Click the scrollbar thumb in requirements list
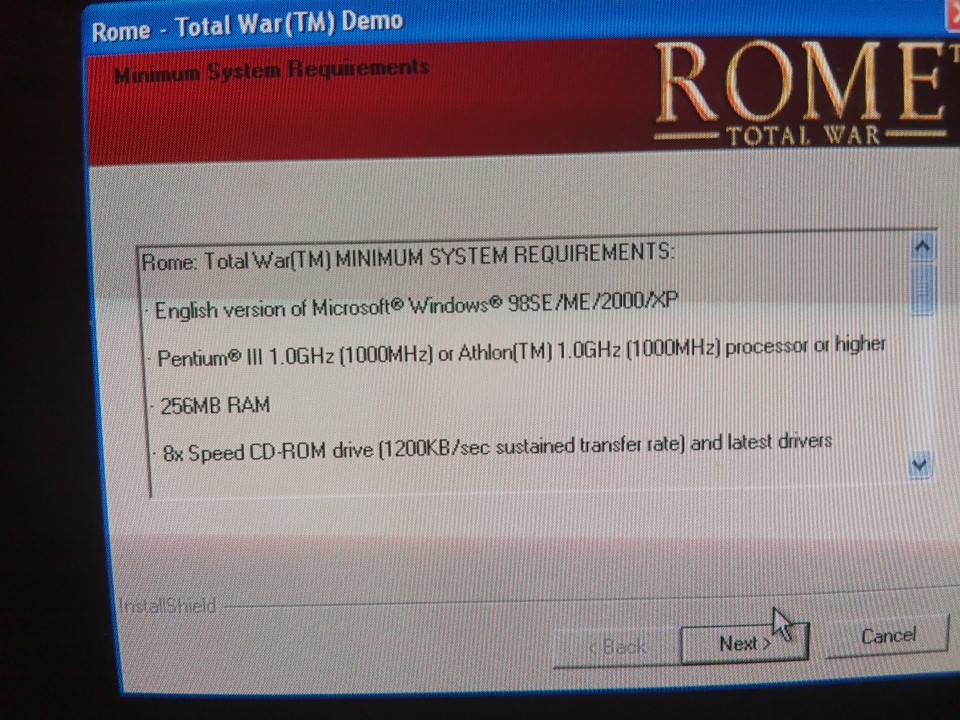 (x=923, y=288)
